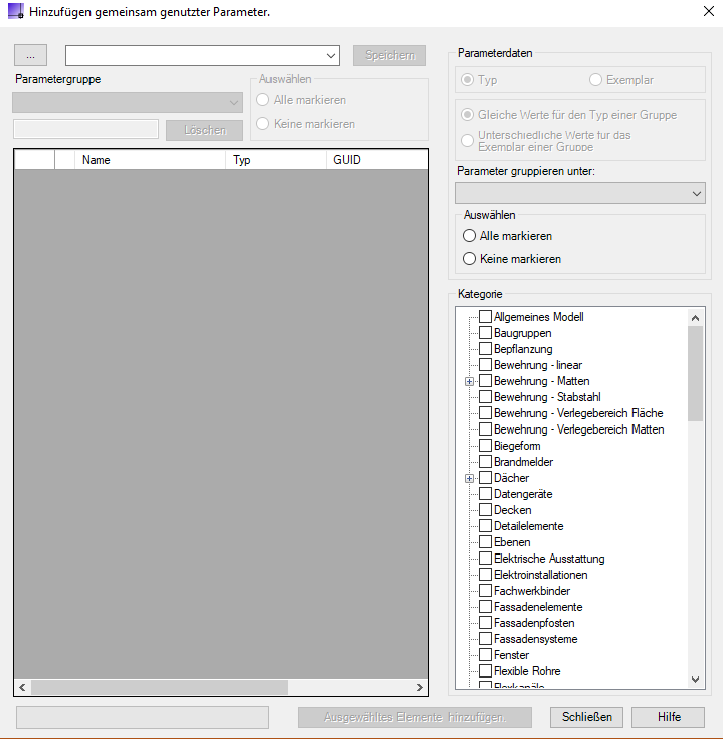Click the parameter table horizontal scrollbar thumb

[159, 687]
